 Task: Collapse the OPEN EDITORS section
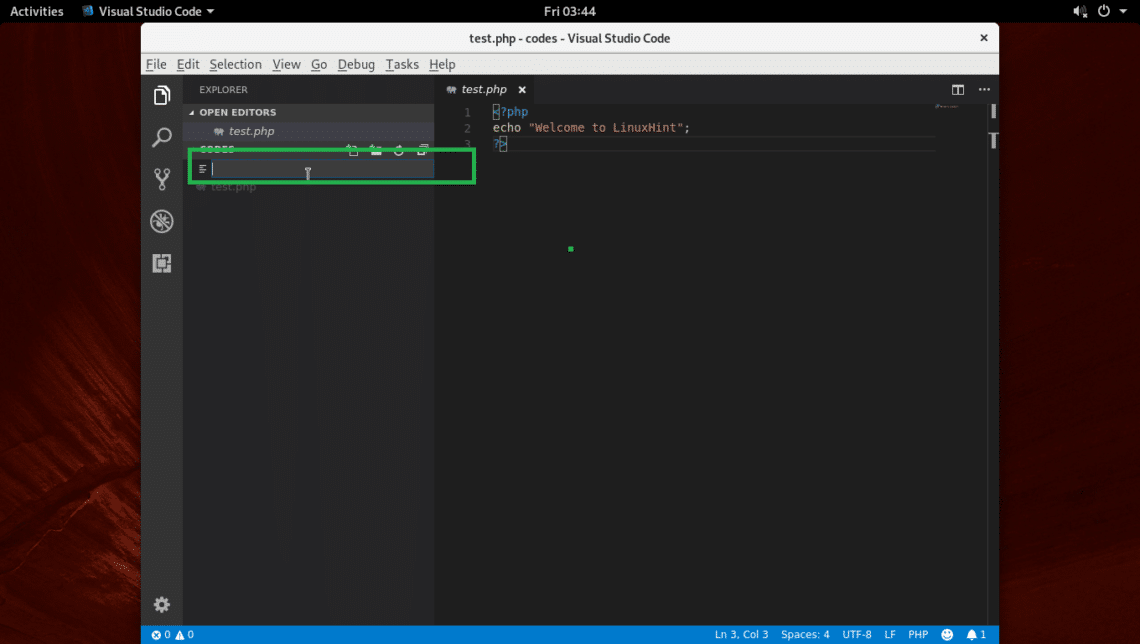[237, 112]
